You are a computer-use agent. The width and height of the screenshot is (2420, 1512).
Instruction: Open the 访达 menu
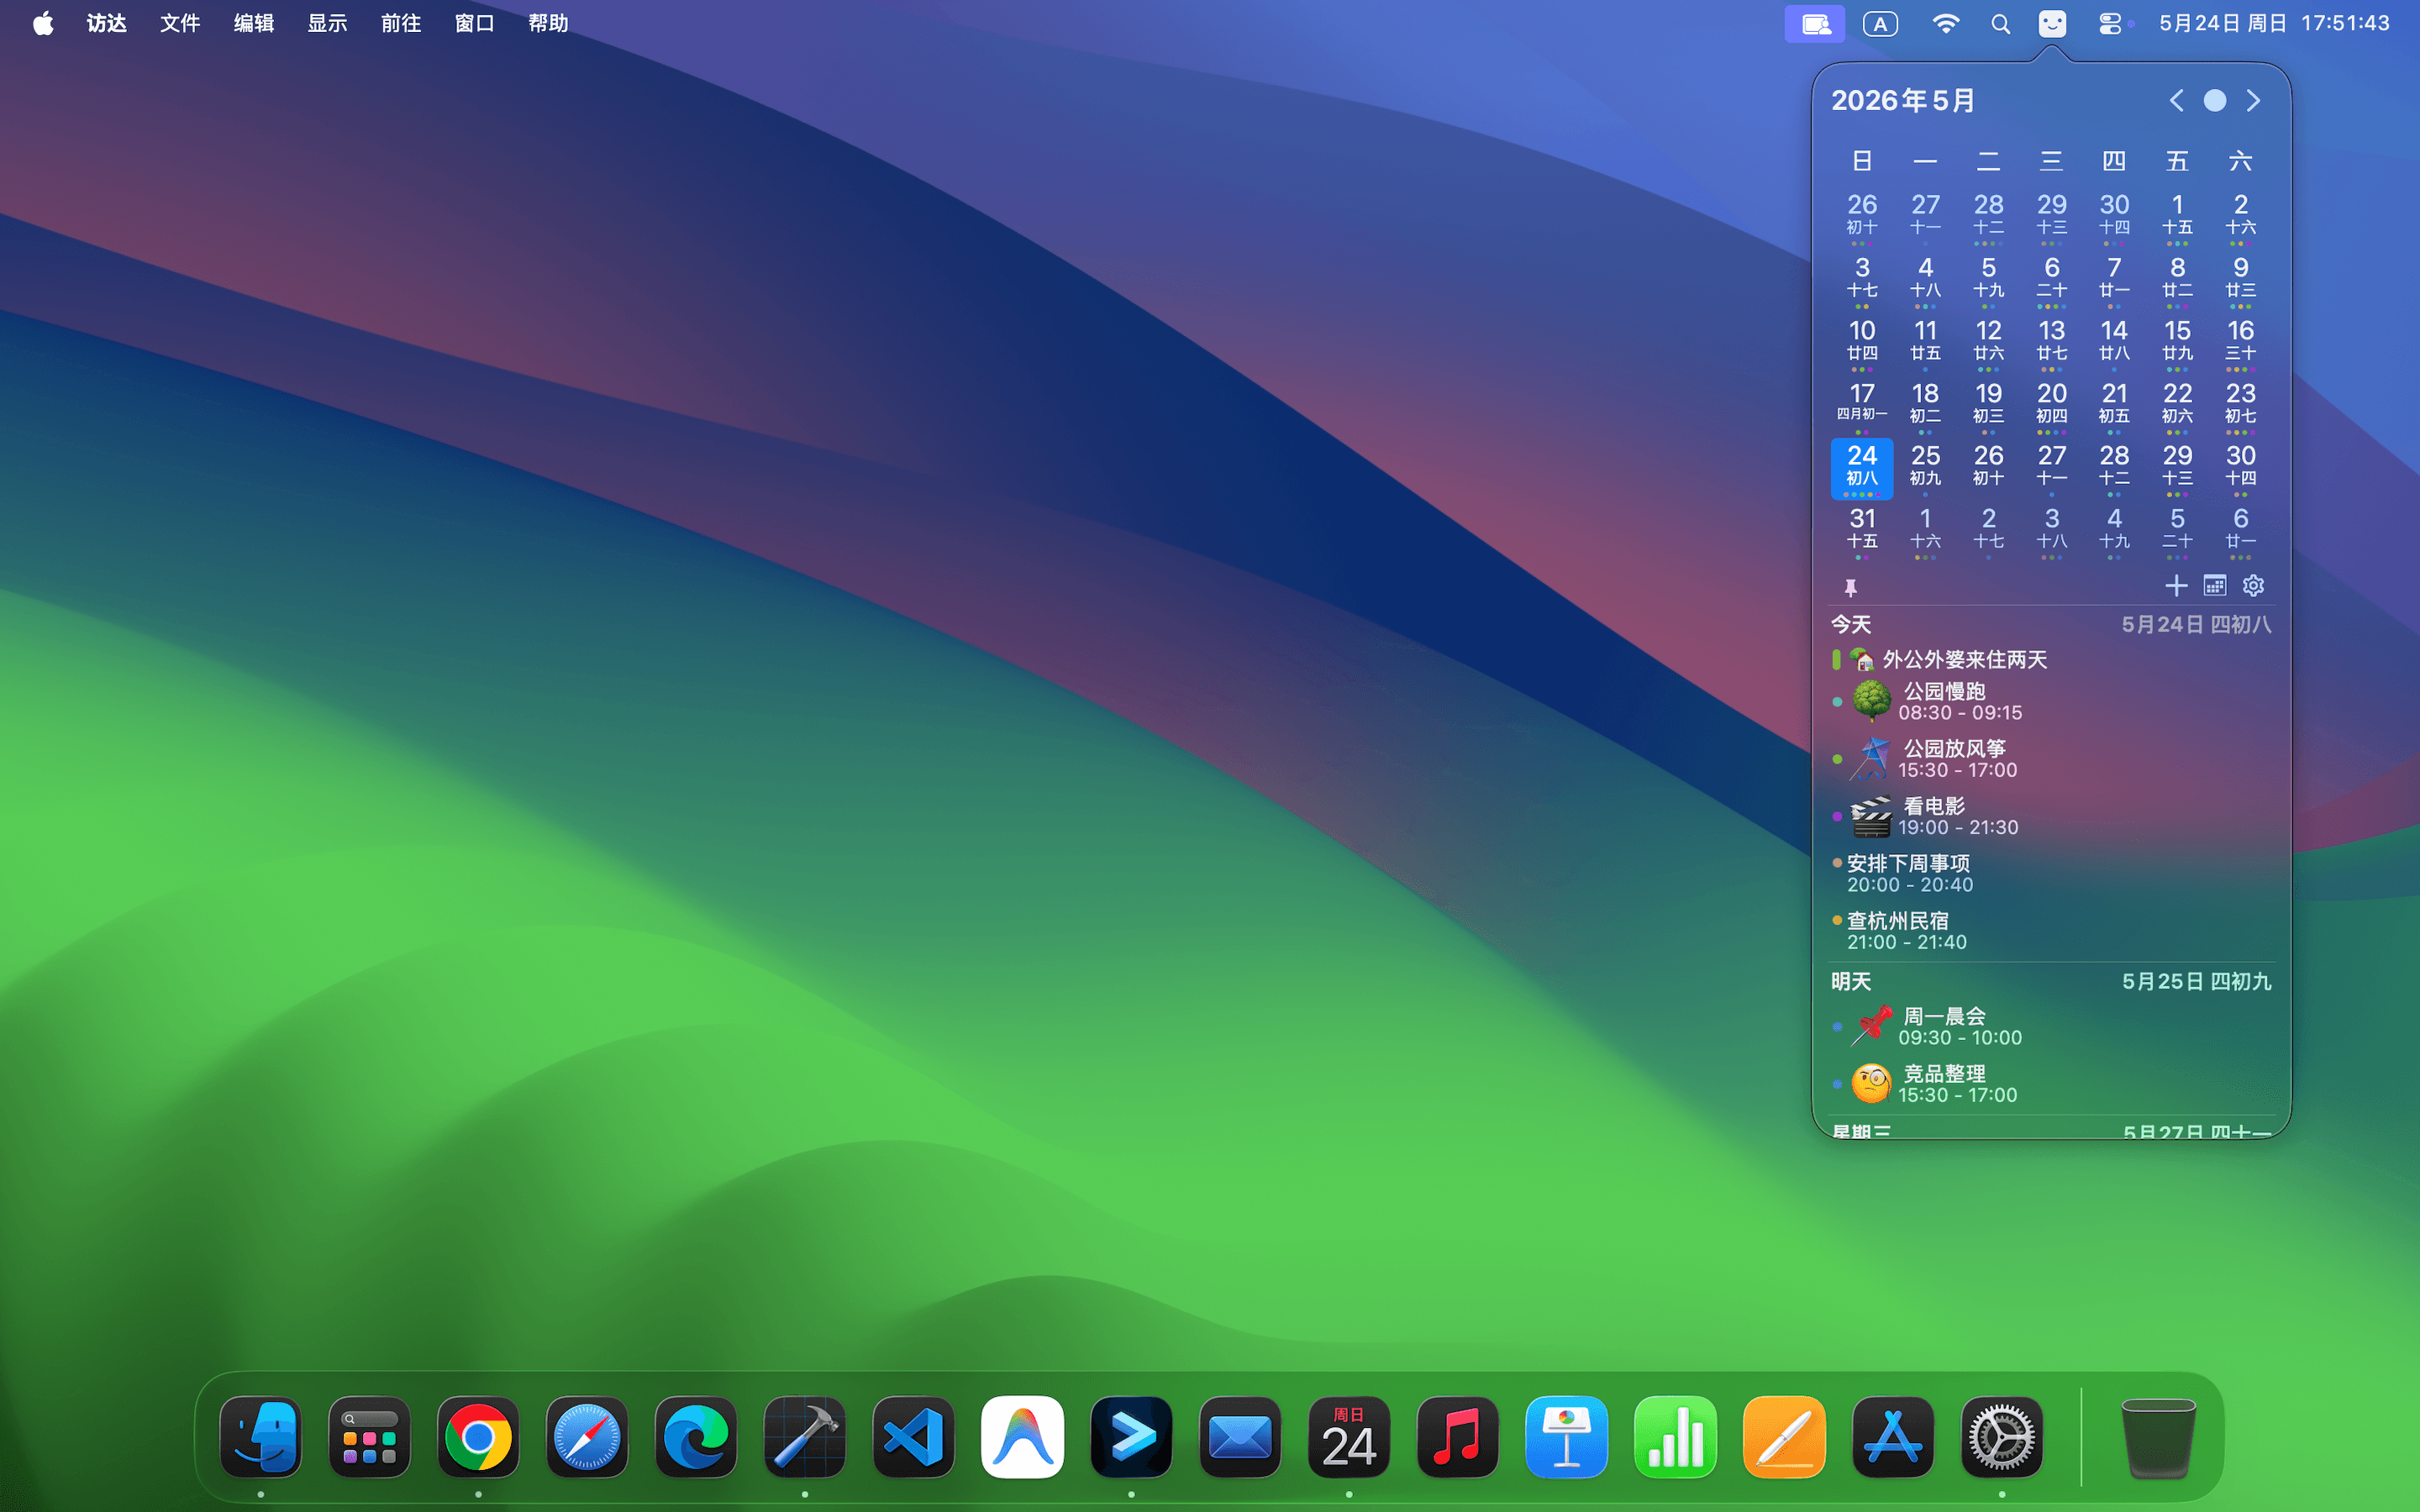(x=107, y=23)
